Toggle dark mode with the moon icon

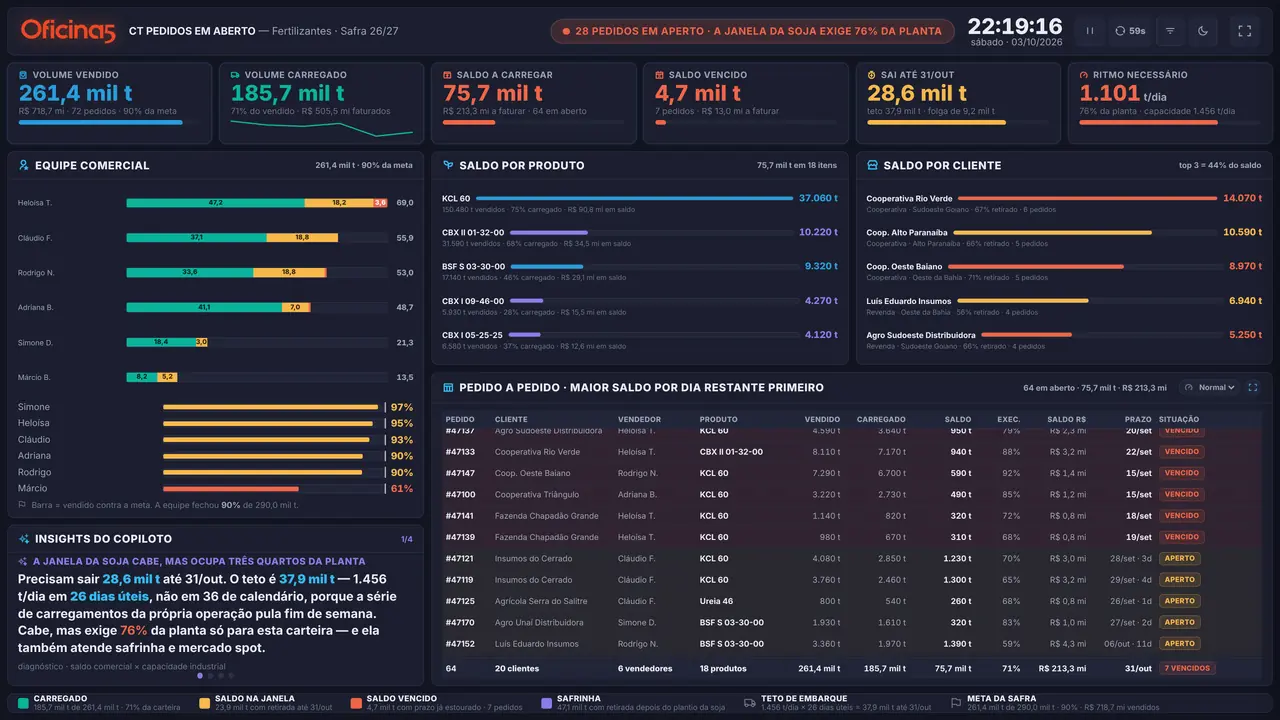[x=1203, y=31]
